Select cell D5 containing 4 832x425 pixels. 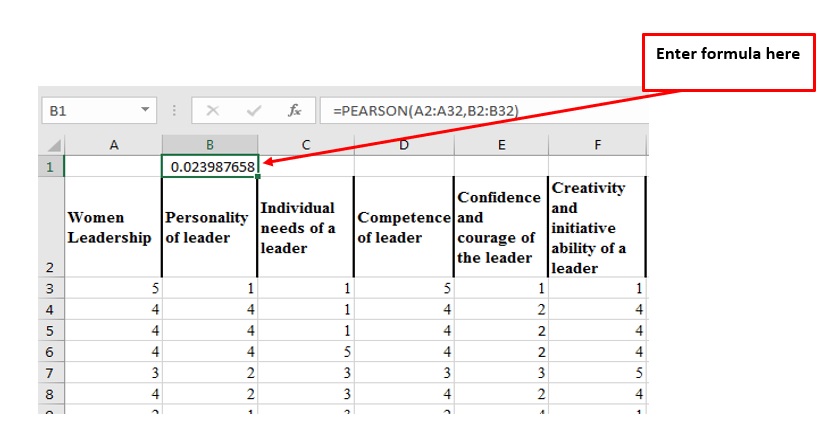[404, 331]
